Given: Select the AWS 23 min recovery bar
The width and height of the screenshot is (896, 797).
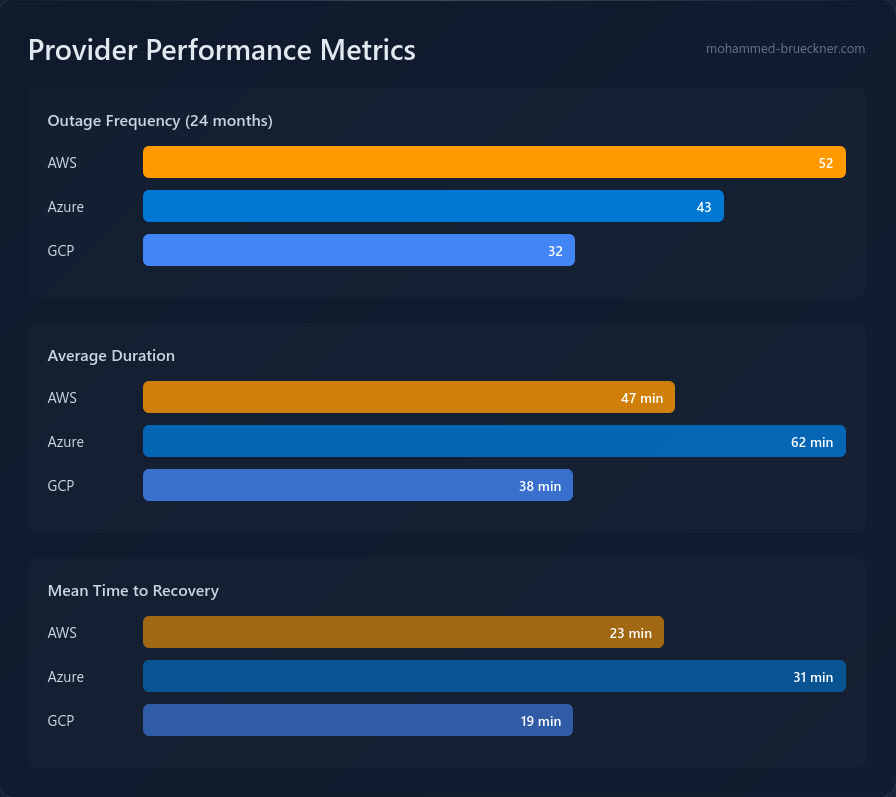Looking at the screenshot, I should (403, 632).
